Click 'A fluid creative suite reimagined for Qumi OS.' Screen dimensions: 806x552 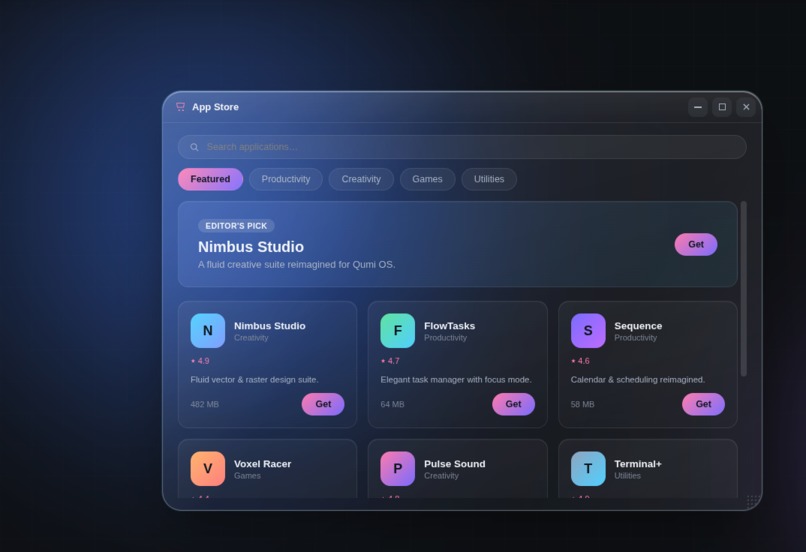pos(297,265)
